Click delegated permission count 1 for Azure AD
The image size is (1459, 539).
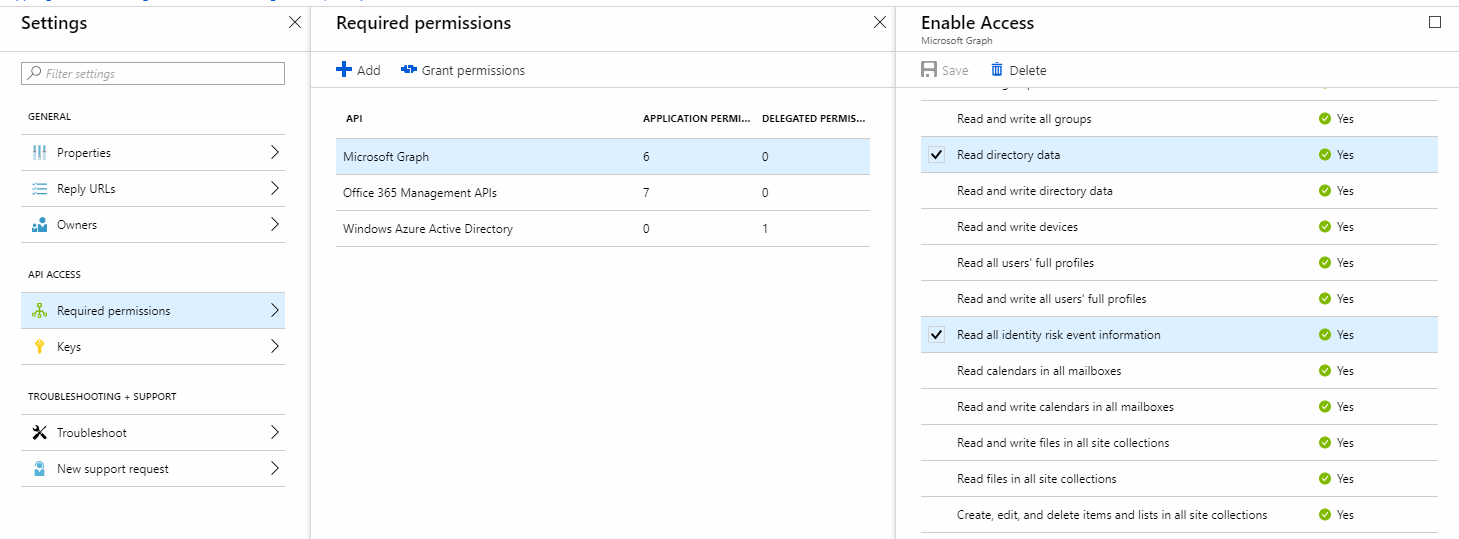click(x=765, y=229)
